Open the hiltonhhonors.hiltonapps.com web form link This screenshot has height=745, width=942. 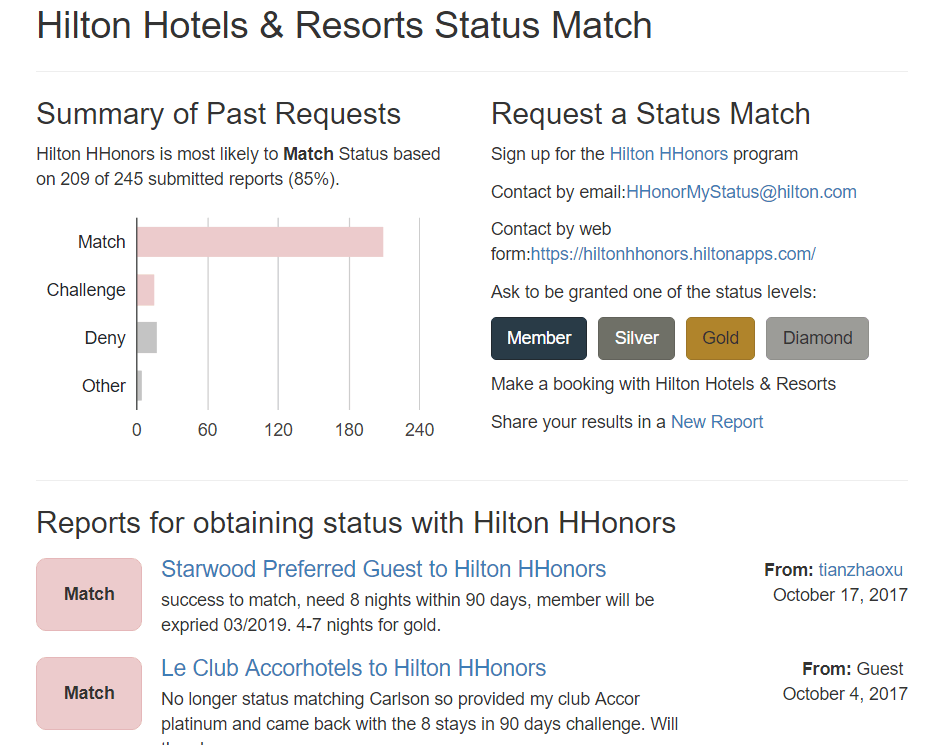(673, 254)
